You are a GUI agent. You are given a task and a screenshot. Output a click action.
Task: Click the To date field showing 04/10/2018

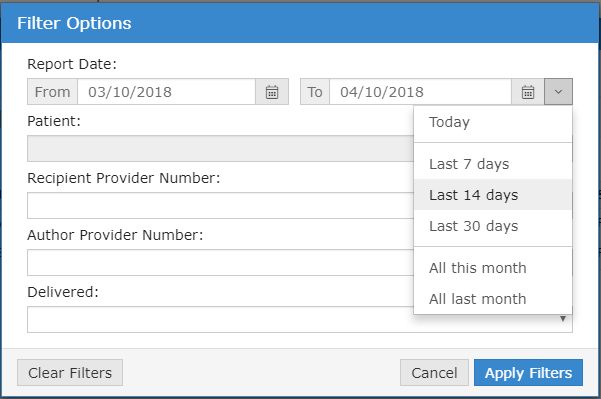tap(420, 92)
